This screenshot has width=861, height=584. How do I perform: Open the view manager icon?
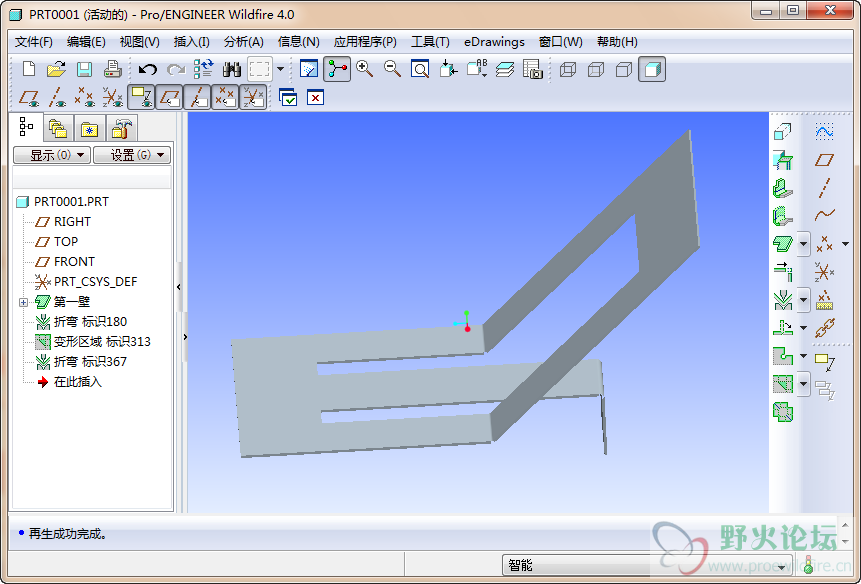pyautogui.click(x=533, y=70)
